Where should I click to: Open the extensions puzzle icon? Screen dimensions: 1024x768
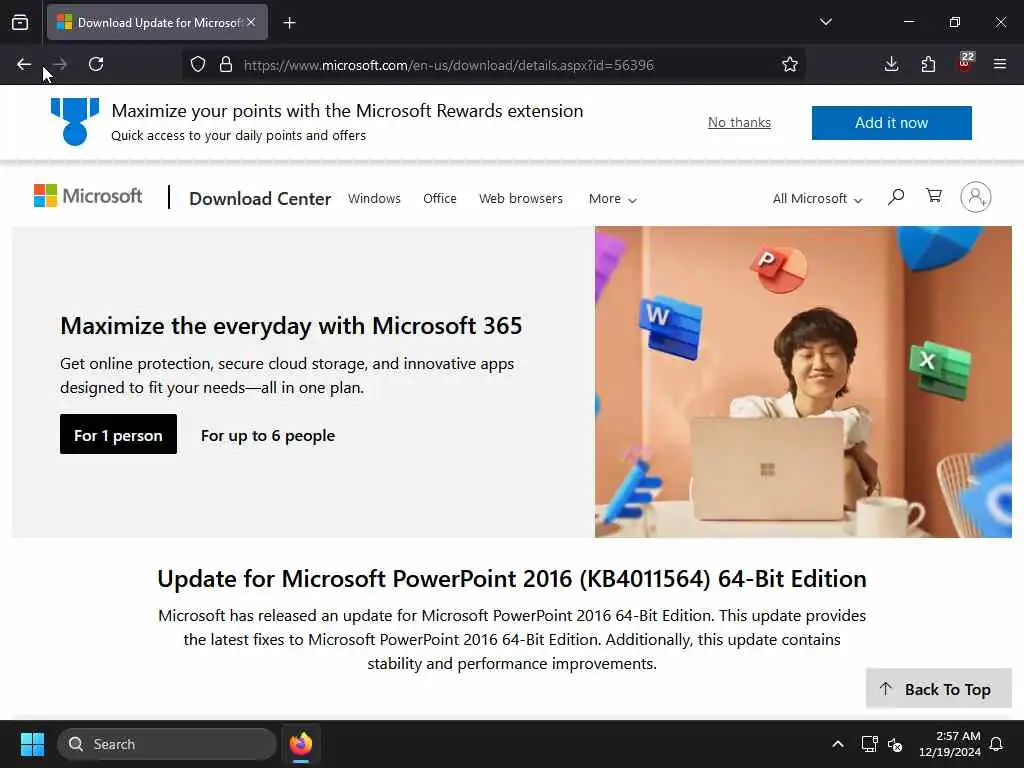[x=928, y=64]
